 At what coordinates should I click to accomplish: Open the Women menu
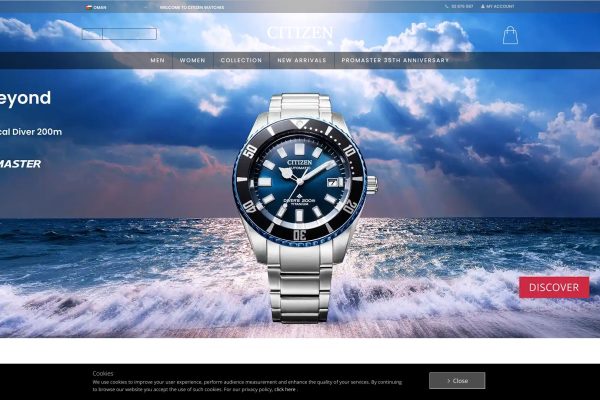coord(192,60)
